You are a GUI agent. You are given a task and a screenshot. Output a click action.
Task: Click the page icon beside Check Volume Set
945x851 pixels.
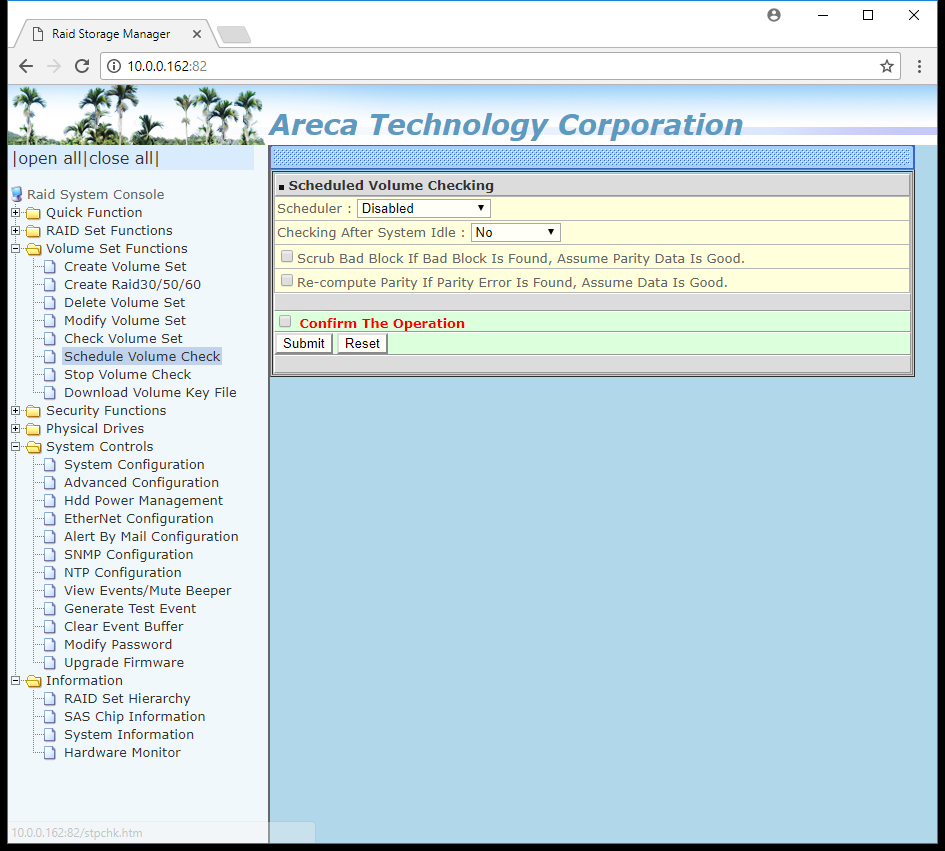[x=51, y=339]
